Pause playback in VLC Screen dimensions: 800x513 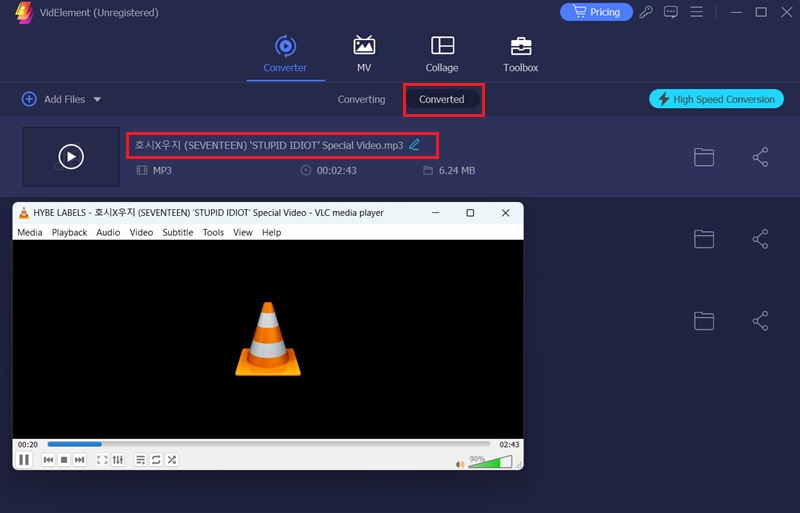point(24,460)
